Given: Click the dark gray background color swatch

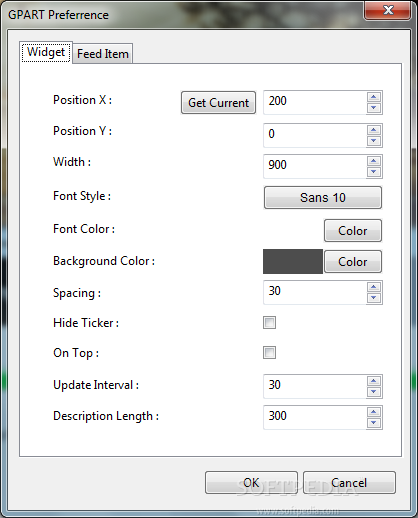Looking at the screenshot, I should pos(293,262).
